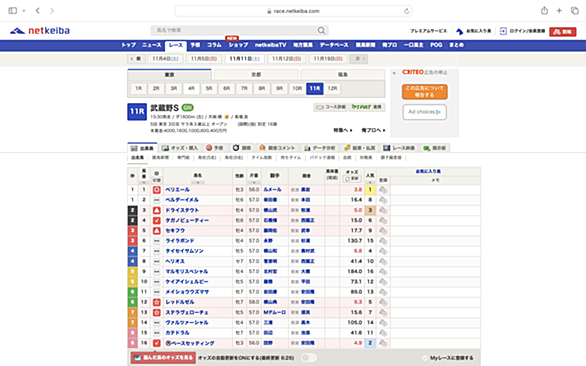Click the search magnifier icon in header
Screen dimensions: 586x366
321,31
